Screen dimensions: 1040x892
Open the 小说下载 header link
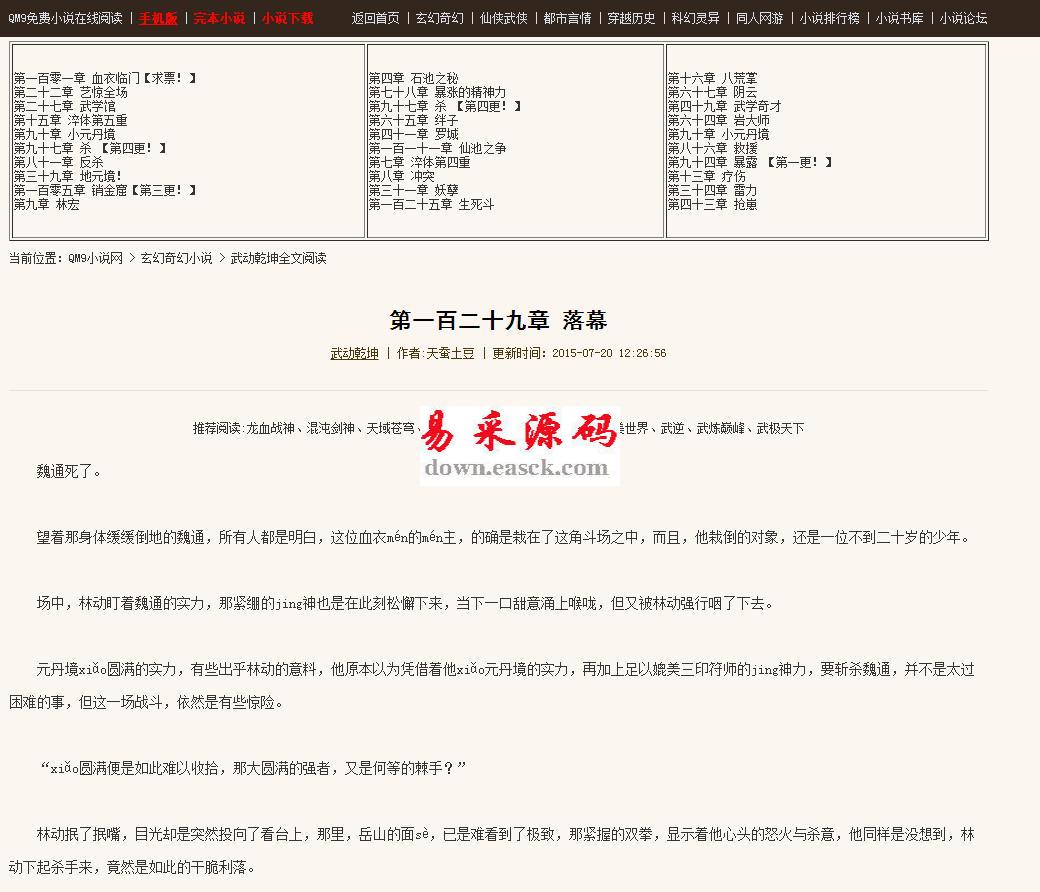[x=287, y=19]
